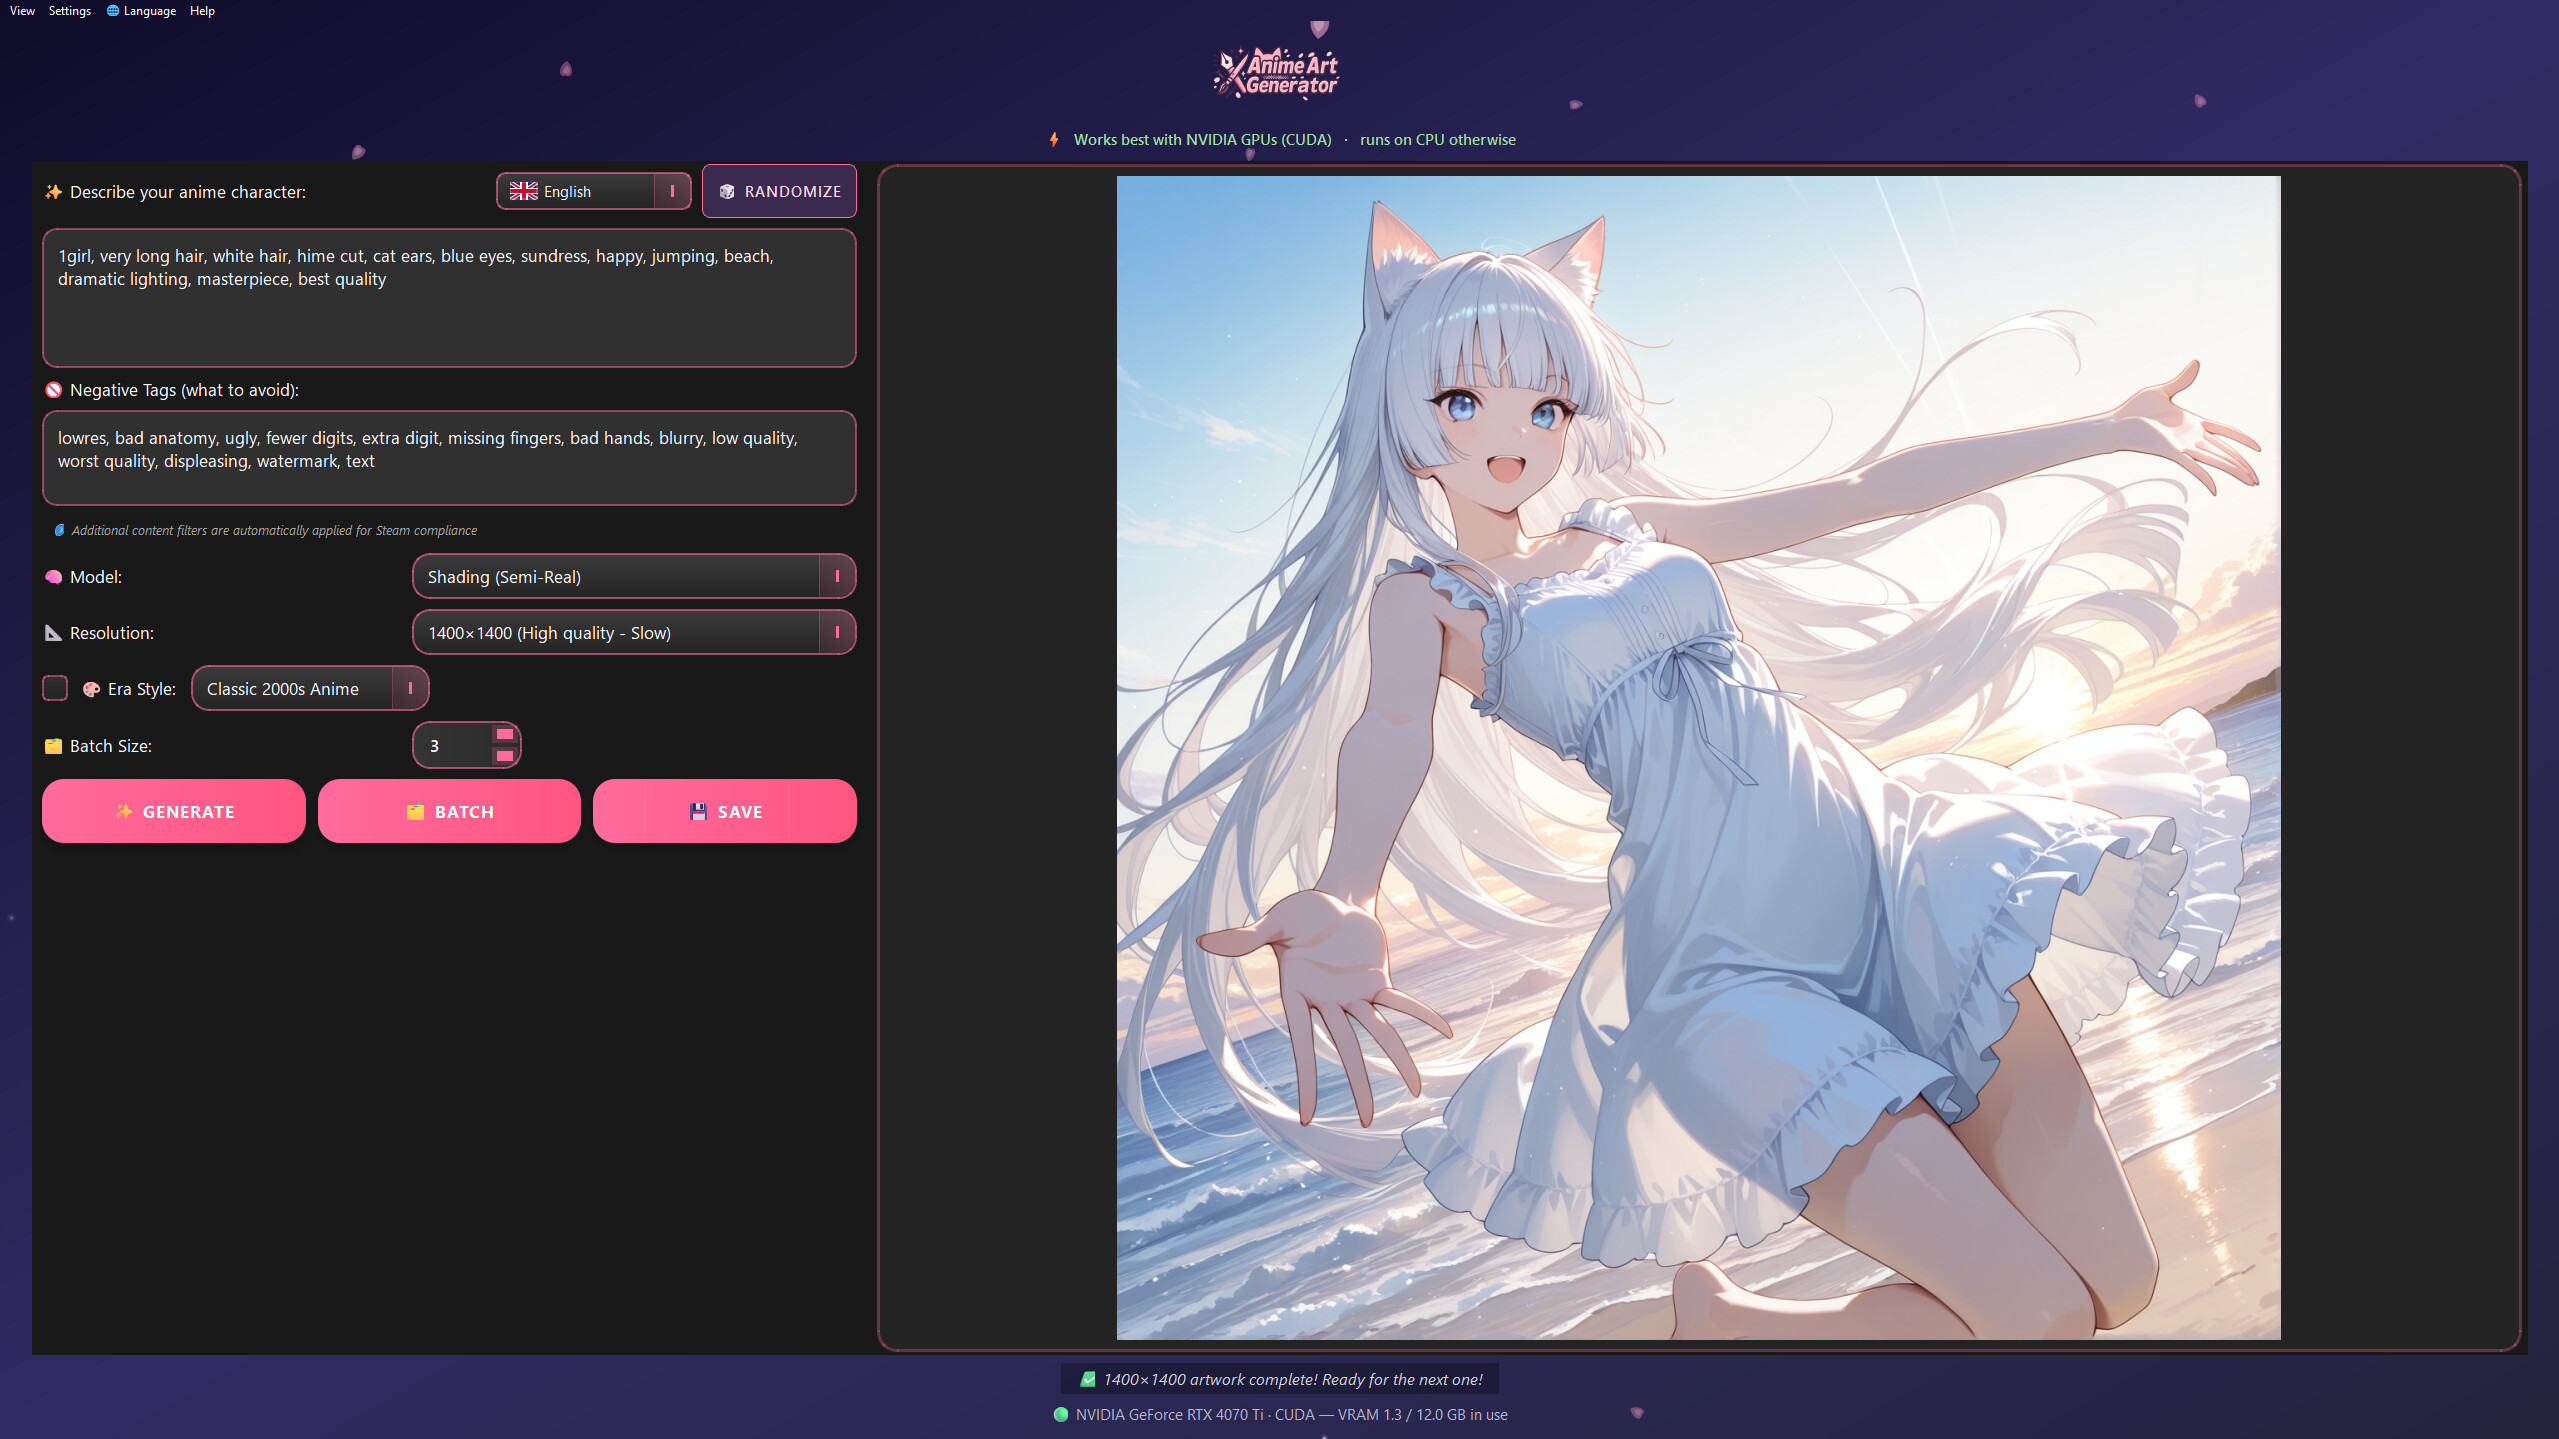Click the globe icon in Language menu
2559x1439 pixels.
pos(113,11)
